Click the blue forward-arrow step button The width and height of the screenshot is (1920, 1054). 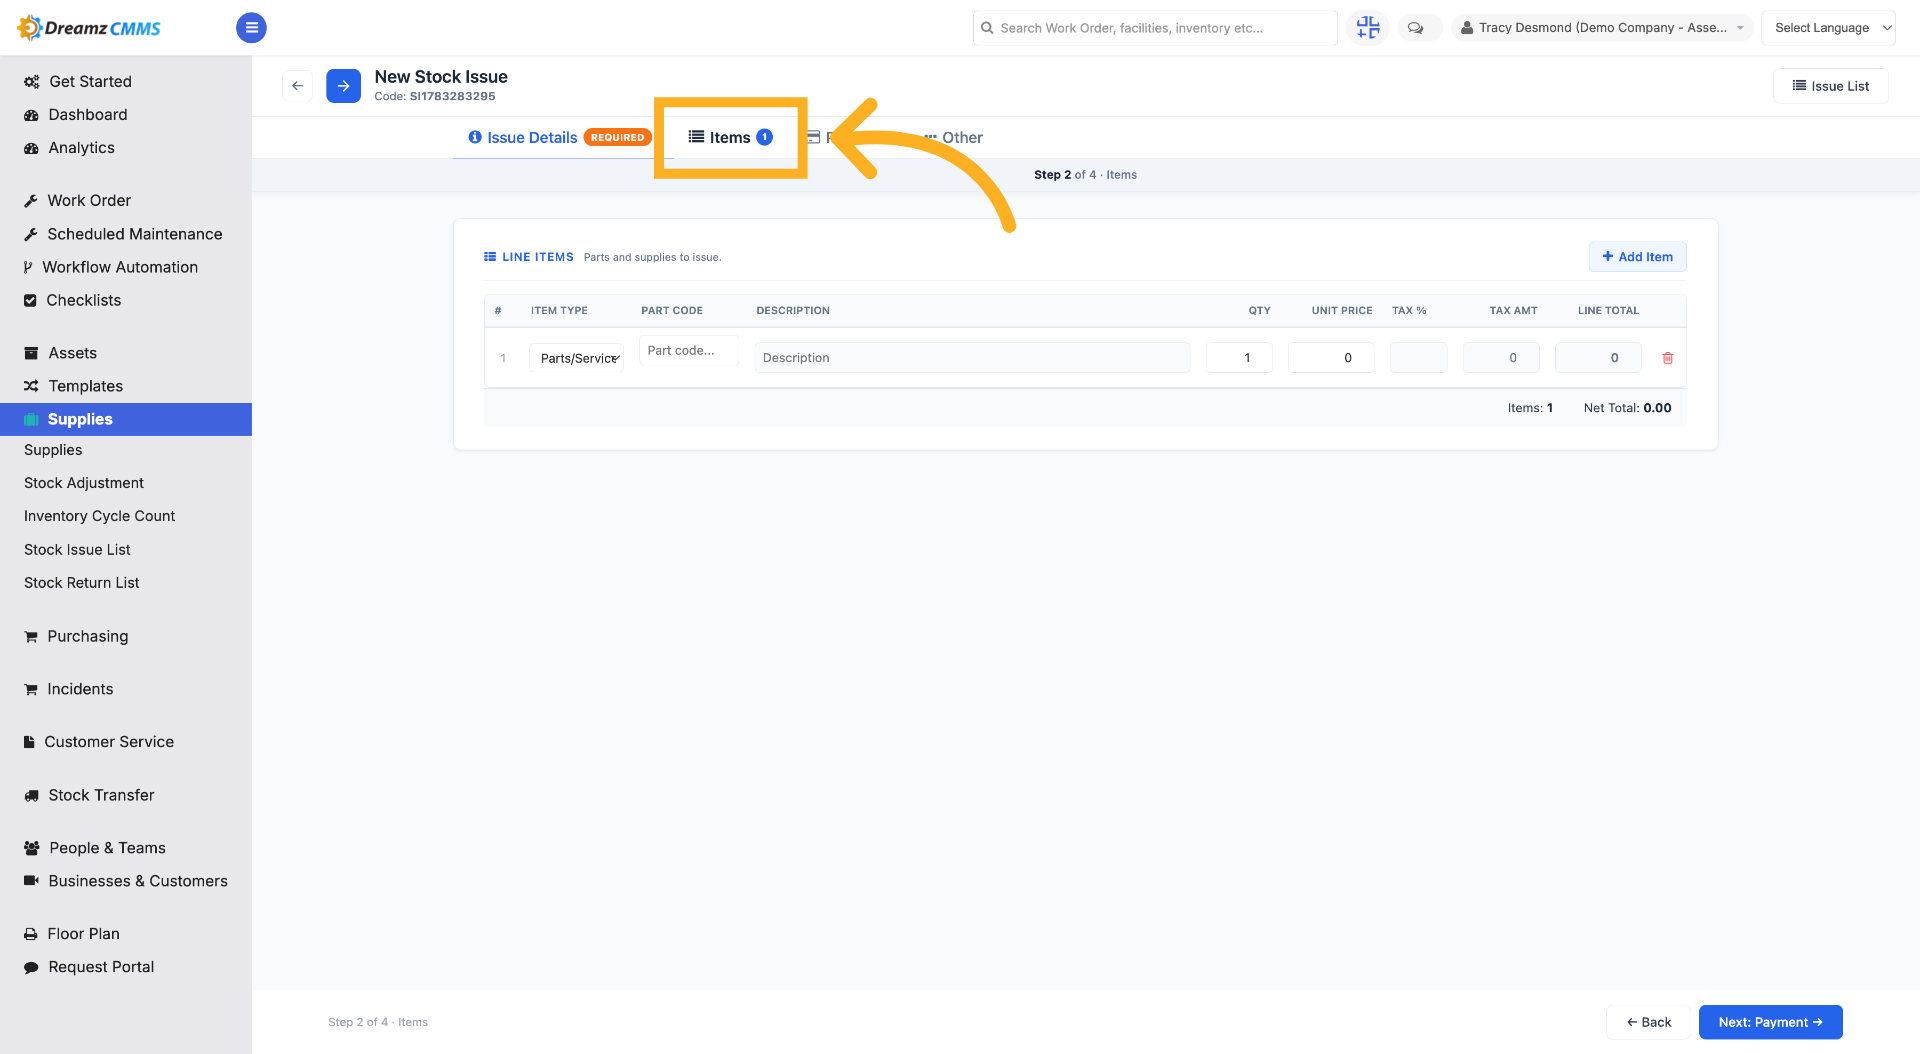pyautogui.click(x=343, y=86)
